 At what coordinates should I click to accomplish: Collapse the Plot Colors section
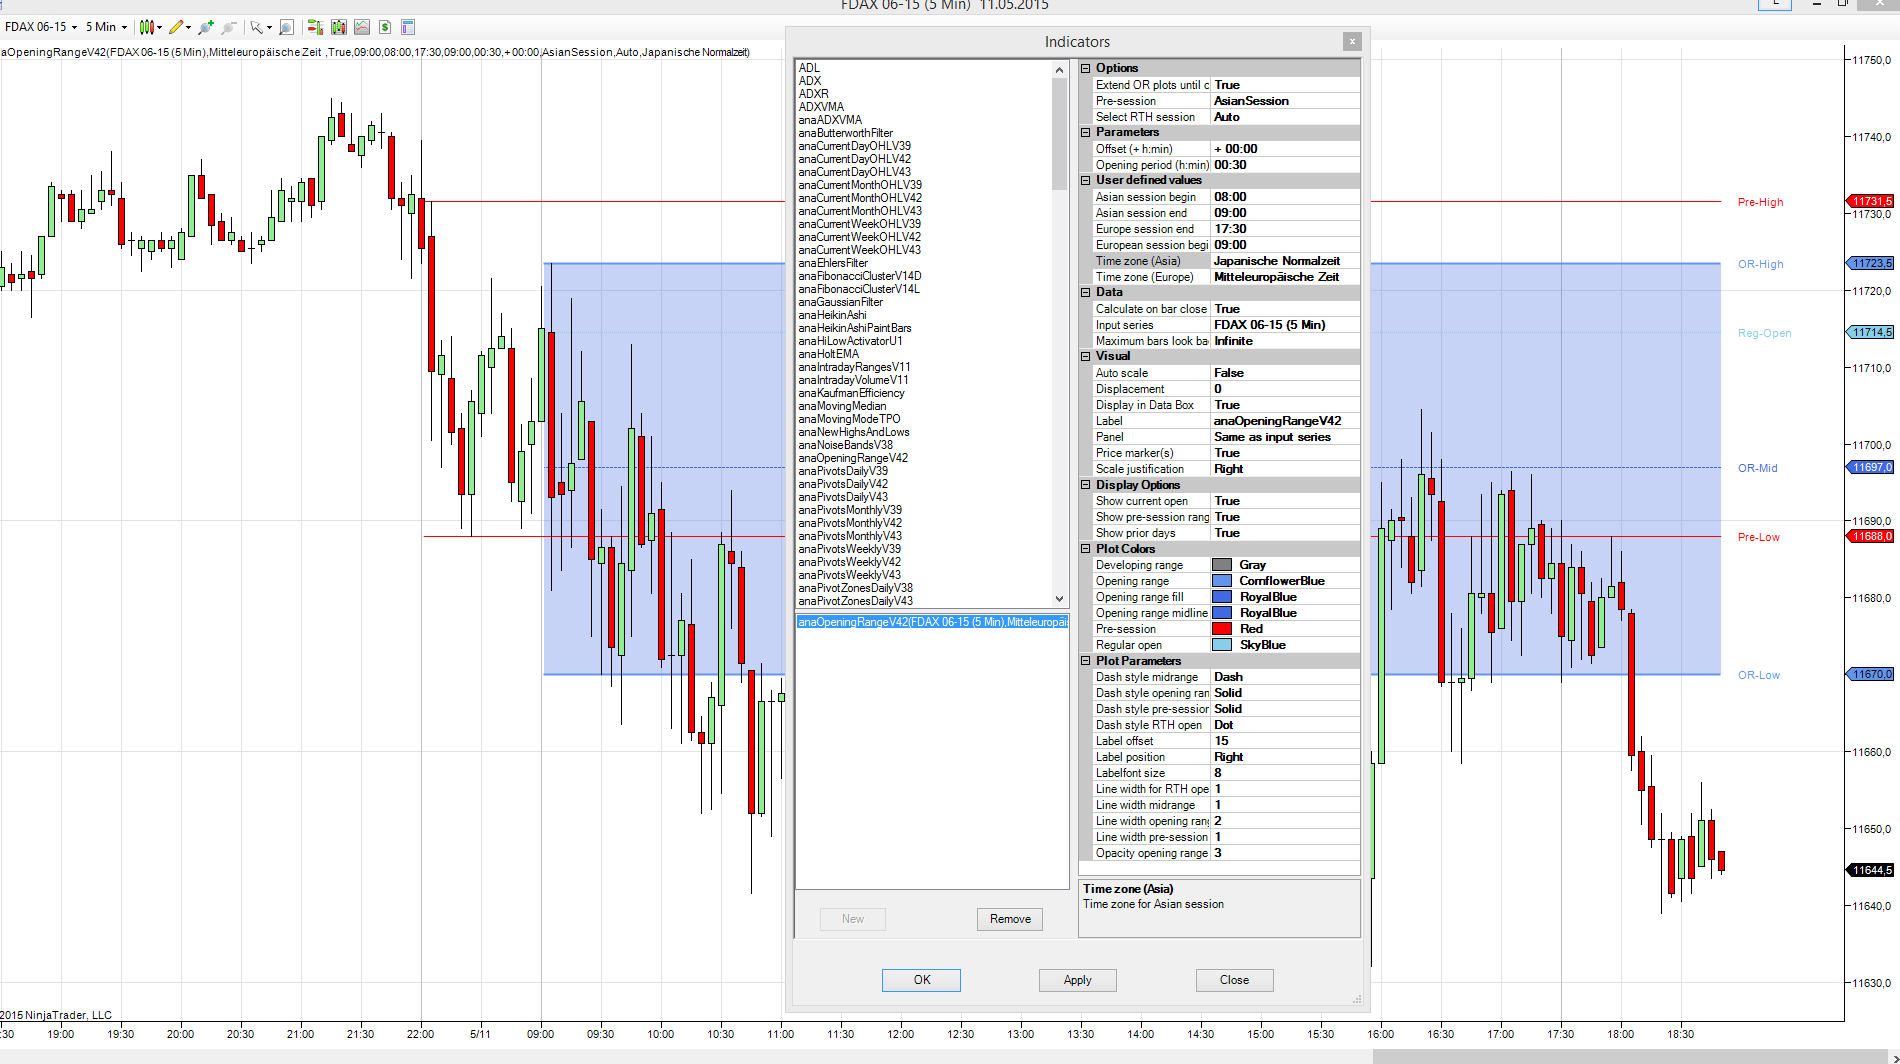pos(1086,548)
